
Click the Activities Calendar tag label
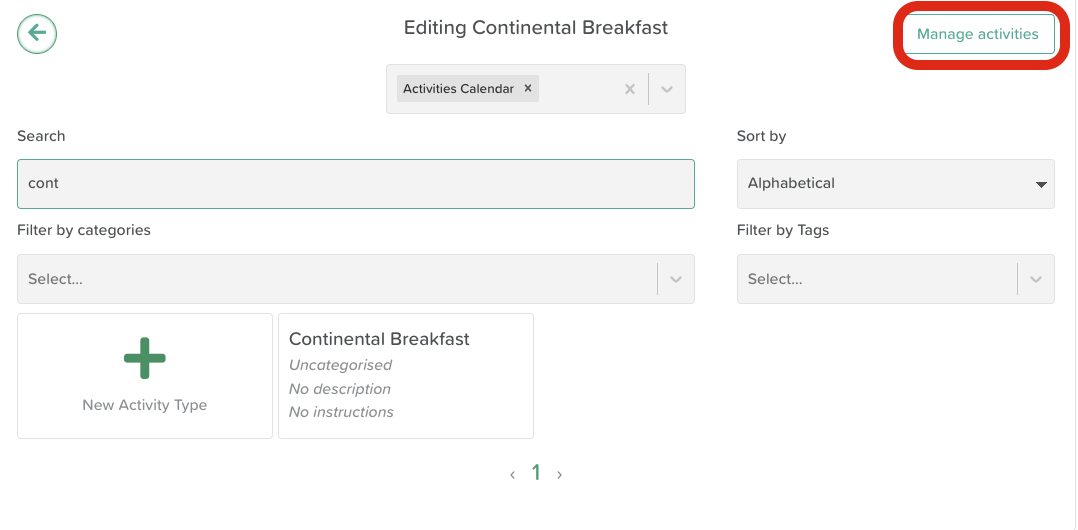coord(458,89)
